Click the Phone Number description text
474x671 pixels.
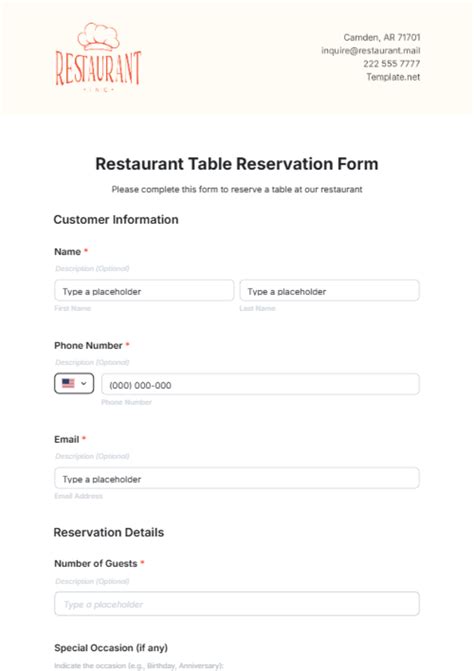(92, 362)
